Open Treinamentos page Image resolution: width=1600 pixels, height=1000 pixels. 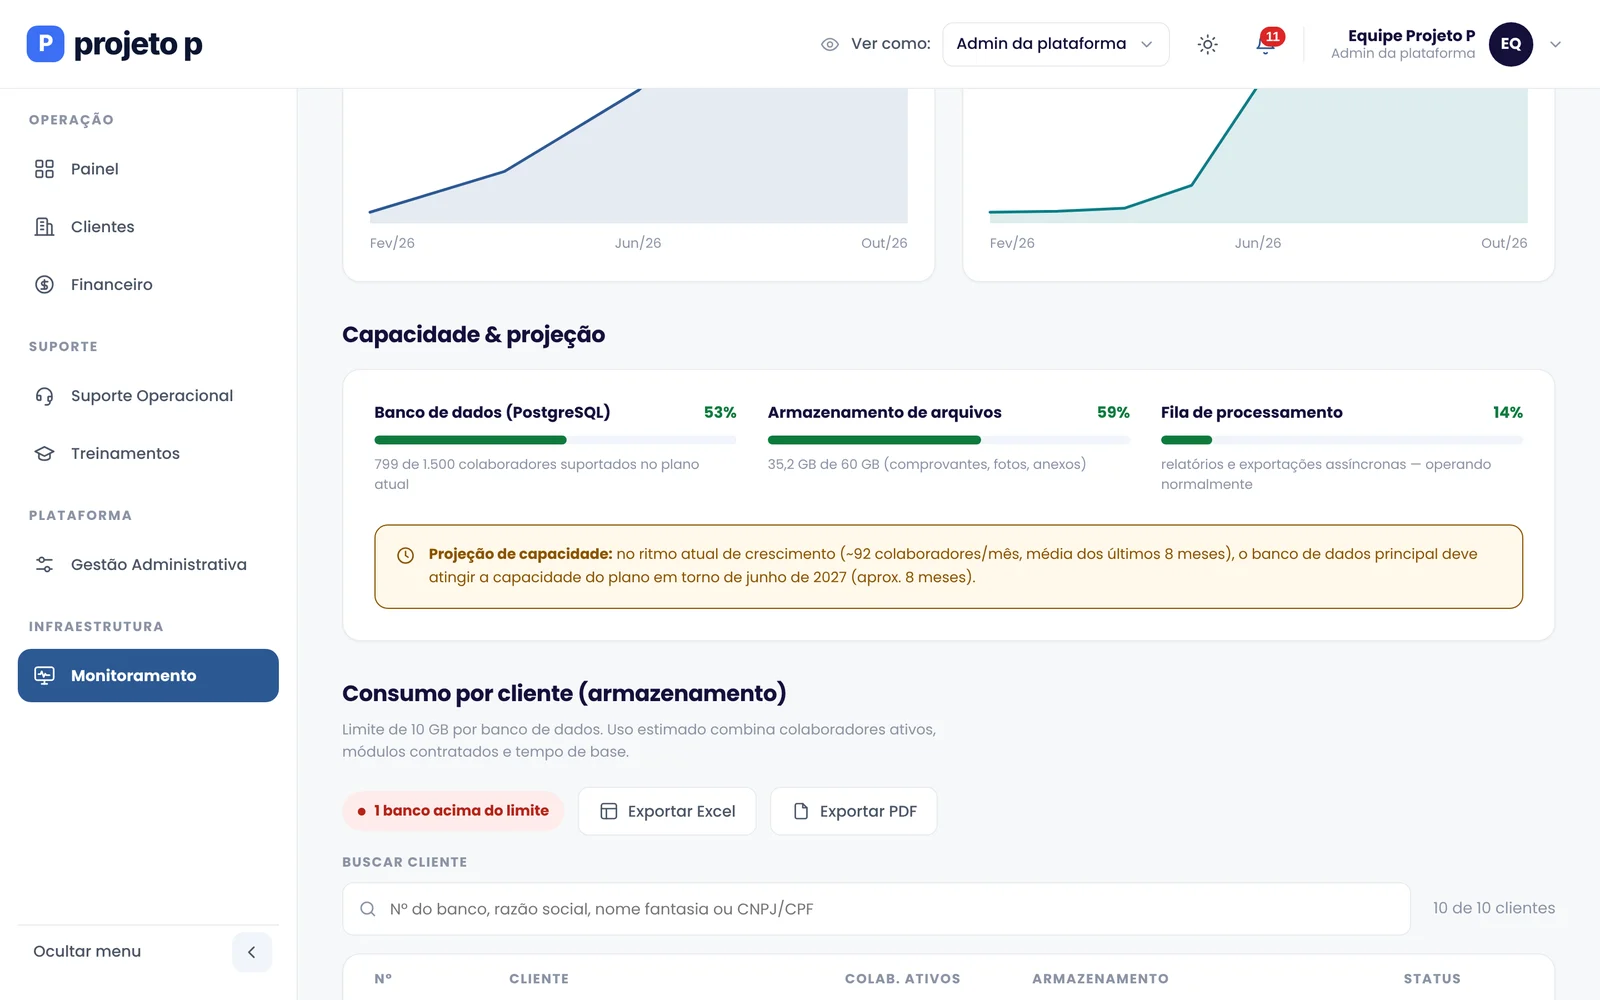tap(148, 454)
